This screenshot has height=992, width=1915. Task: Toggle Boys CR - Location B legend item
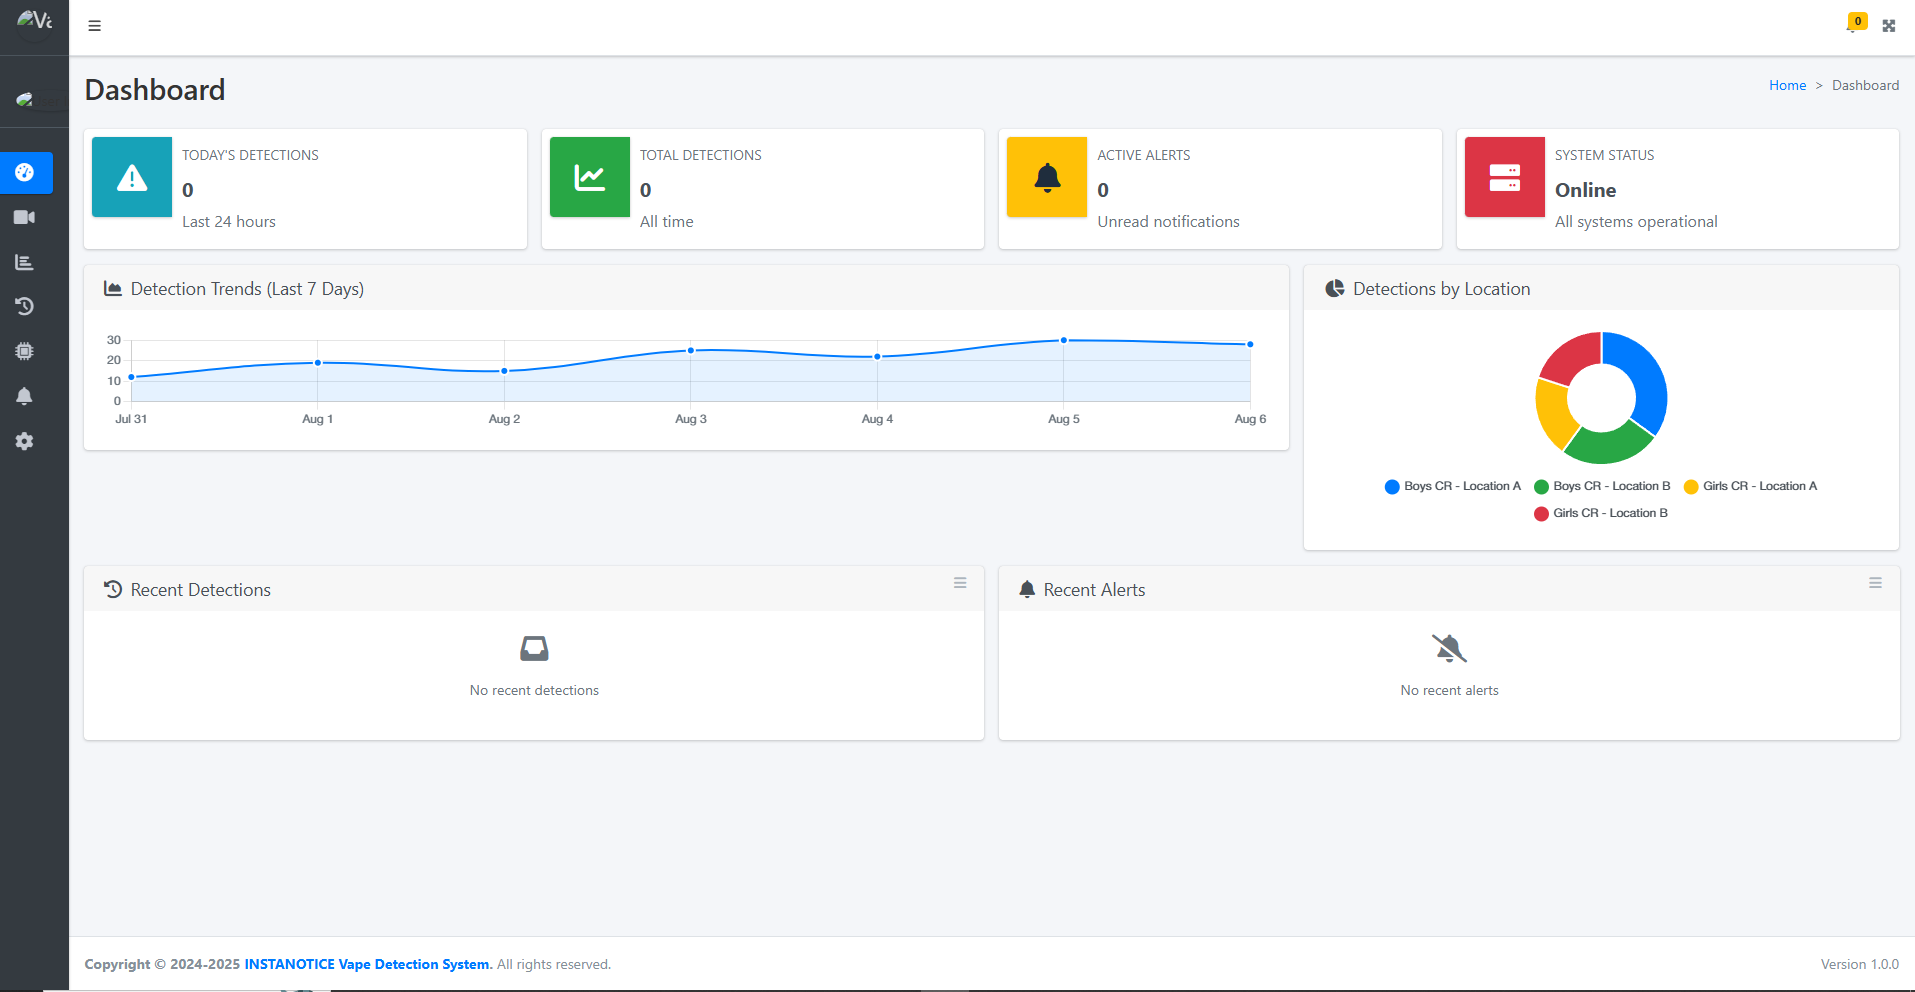(1602, 486)
